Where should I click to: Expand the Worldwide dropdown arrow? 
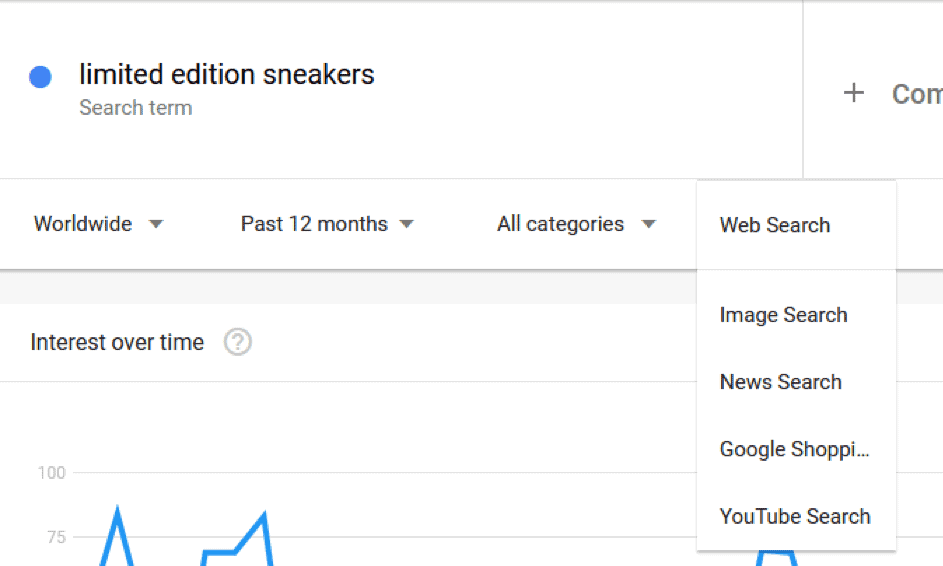tap(156, 224)
